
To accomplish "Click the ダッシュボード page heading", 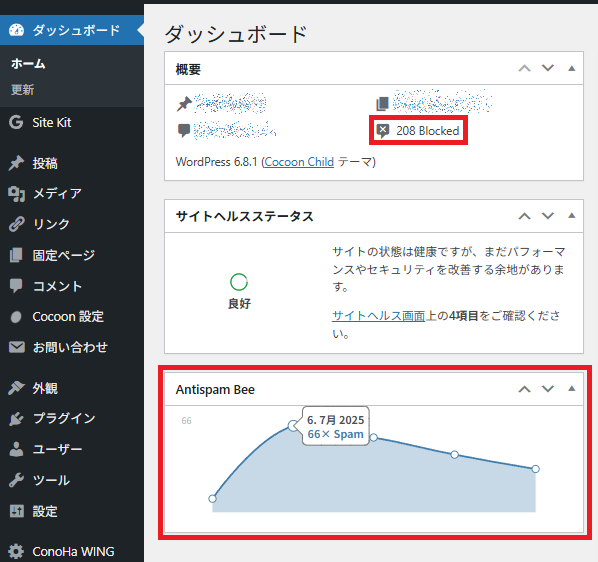I will coord(236,34).
